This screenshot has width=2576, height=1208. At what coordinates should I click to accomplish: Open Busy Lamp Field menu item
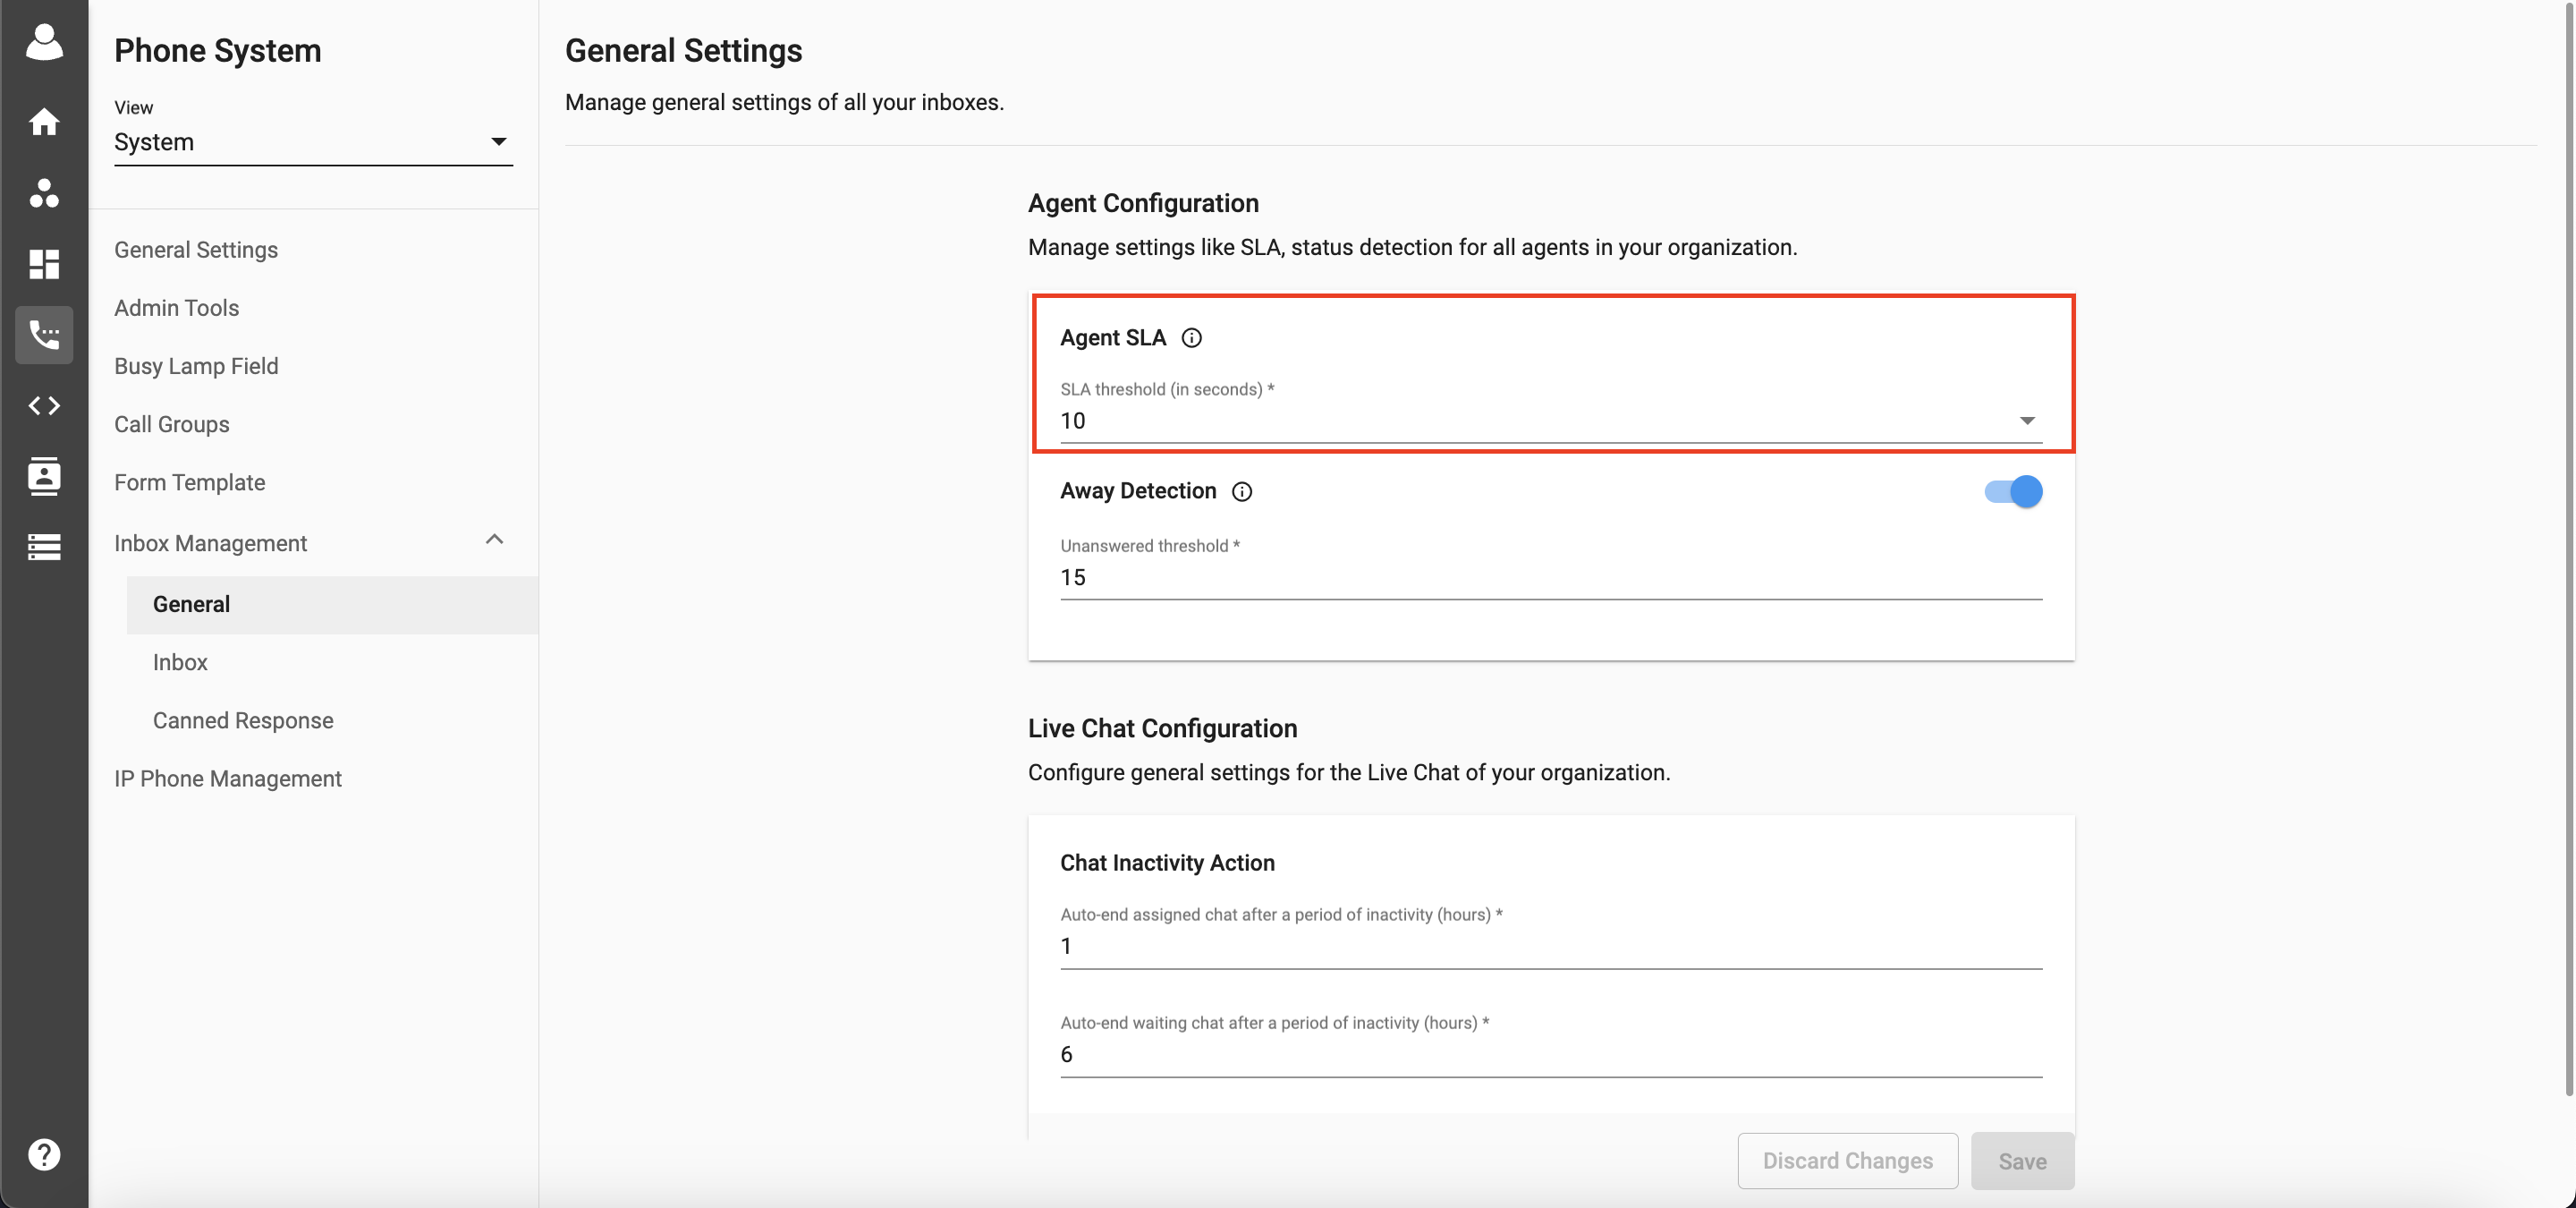196,366
